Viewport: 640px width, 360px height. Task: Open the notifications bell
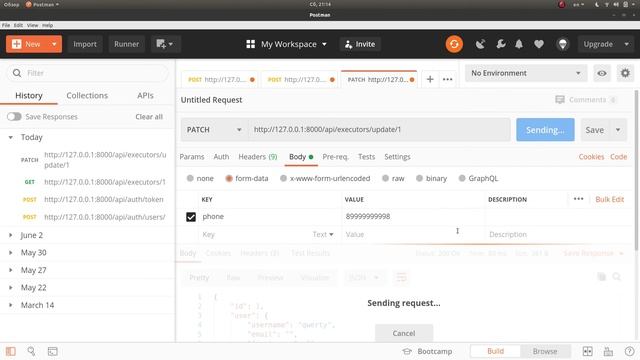[x=519, y=44]
